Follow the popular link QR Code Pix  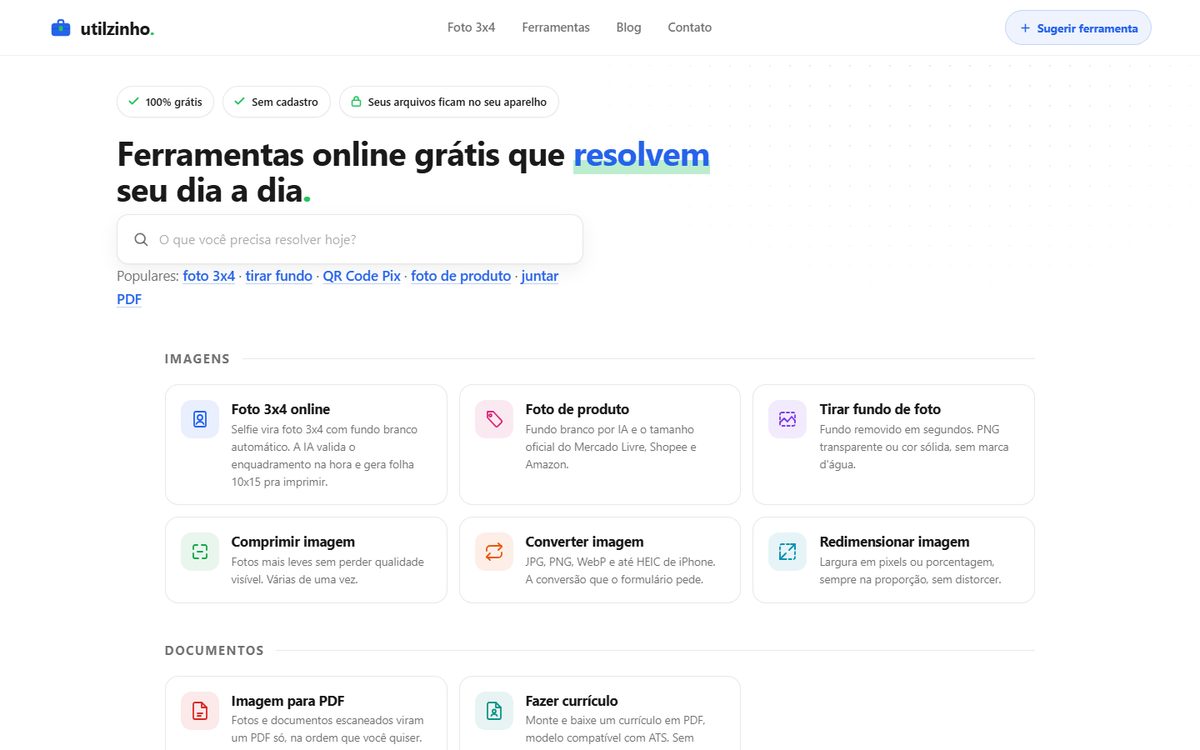pyautogui.click(x=361, y=276)
